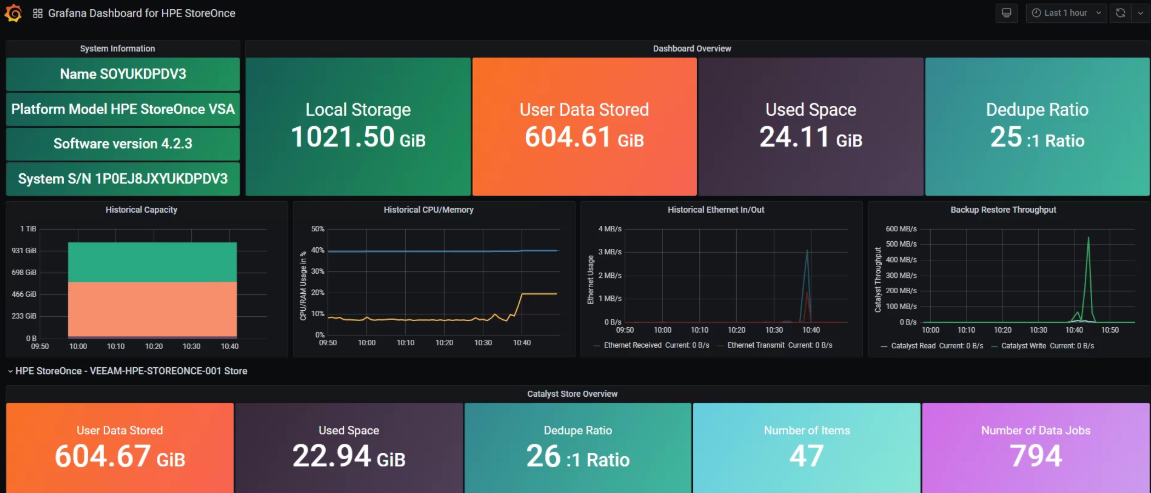Click the Grafana logo icon

14,14
